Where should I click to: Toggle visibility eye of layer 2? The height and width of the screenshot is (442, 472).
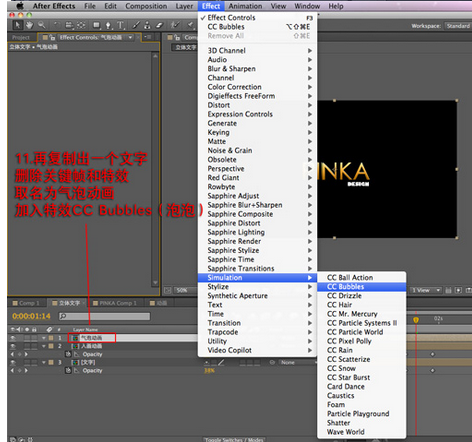point(13,346)
